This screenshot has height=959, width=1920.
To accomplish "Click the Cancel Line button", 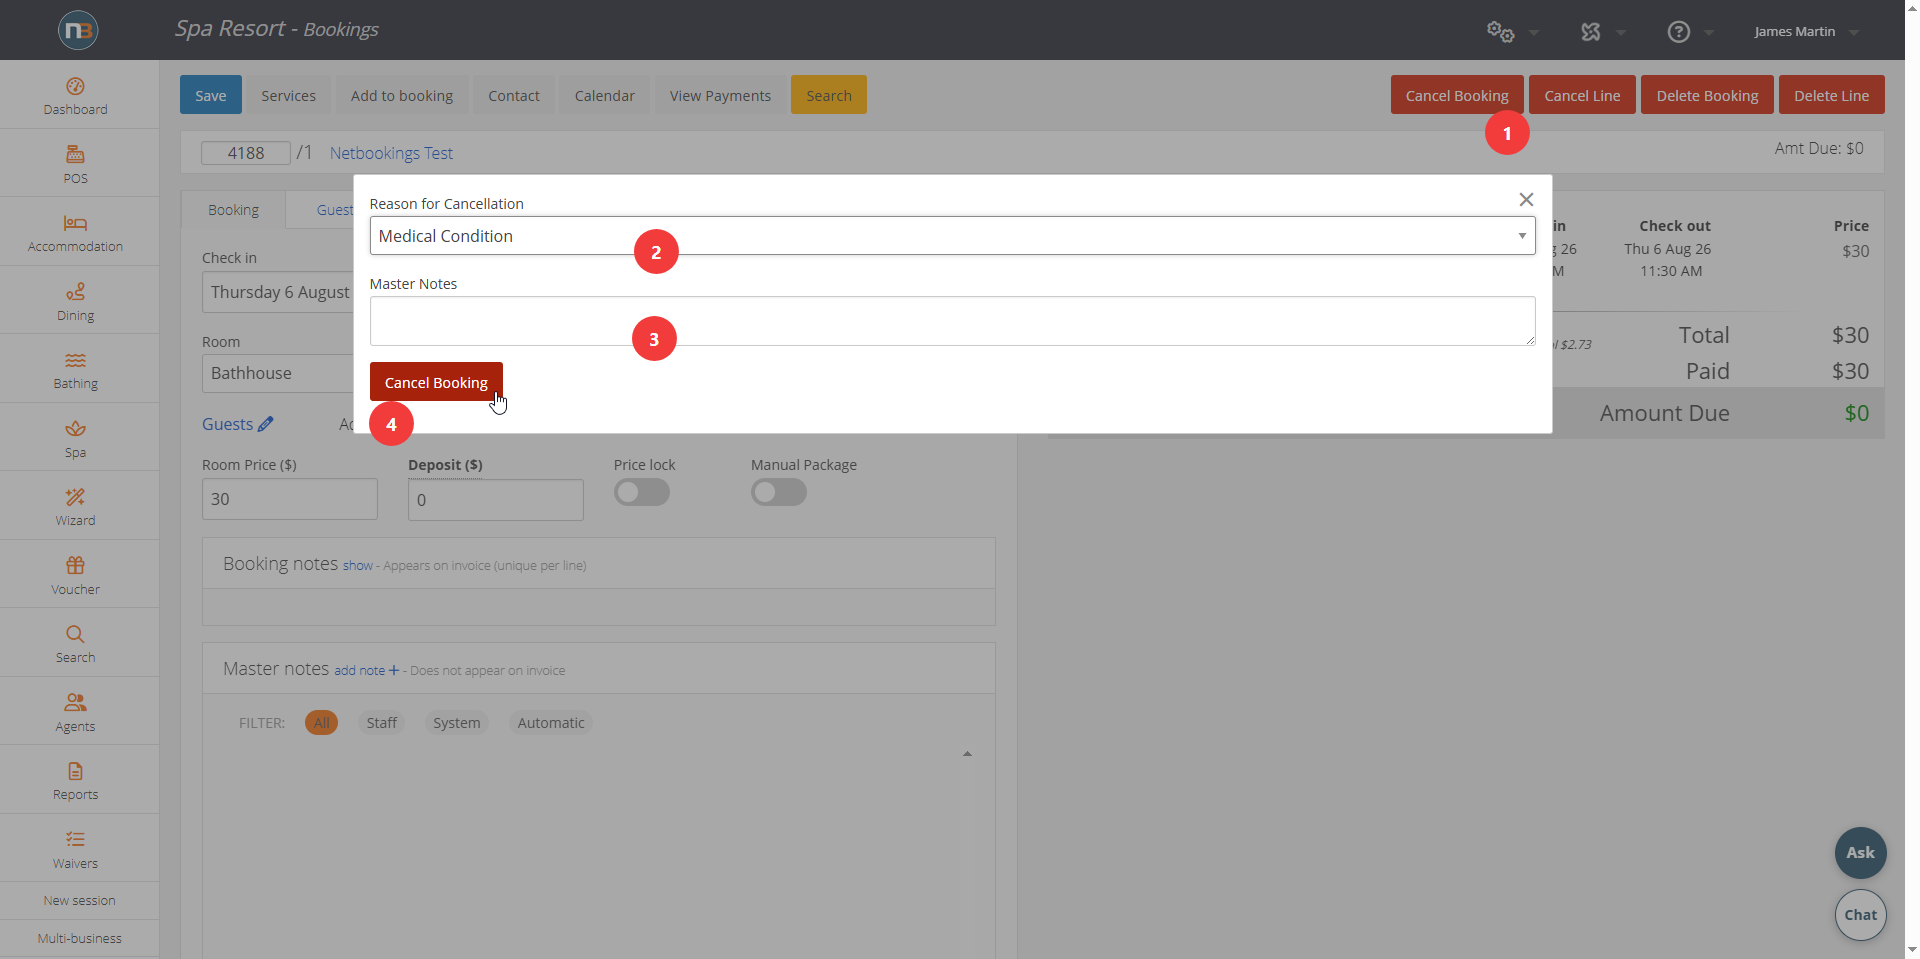I will pos(1582,95).
